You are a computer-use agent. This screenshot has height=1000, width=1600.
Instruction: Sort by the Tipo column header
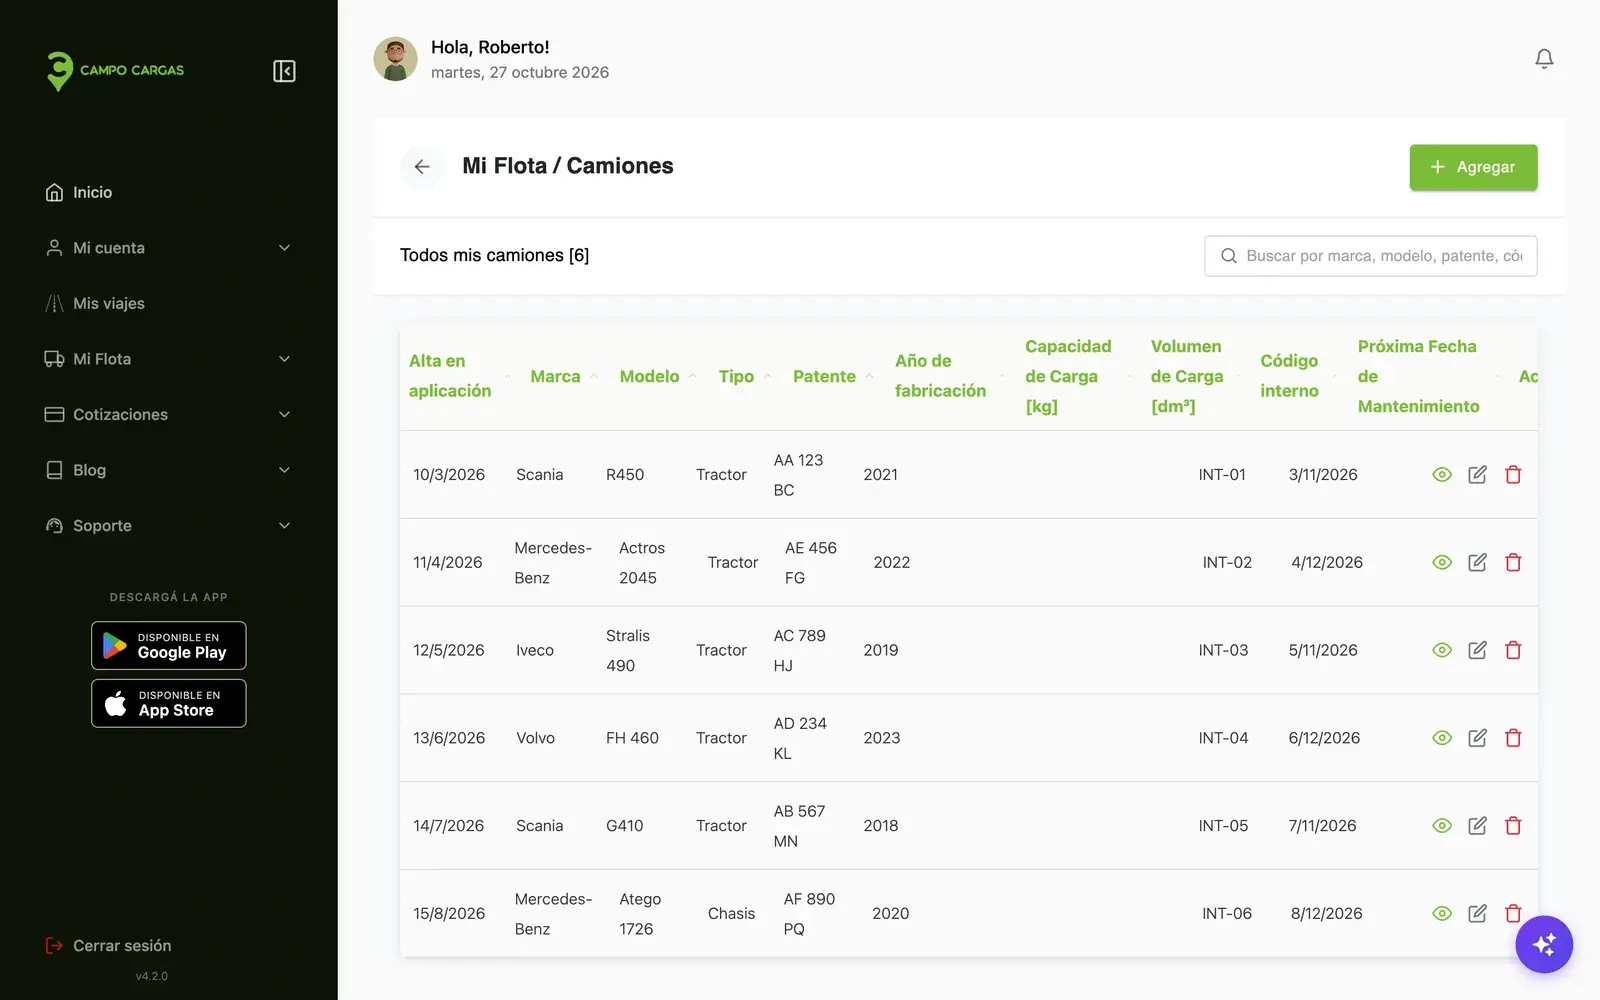[745, 377]
